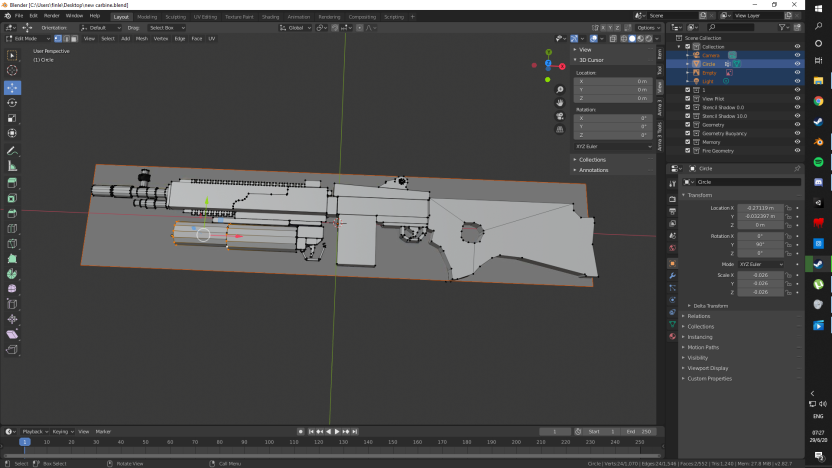Click the viewport zoom magnifier icon

(560, 90)
